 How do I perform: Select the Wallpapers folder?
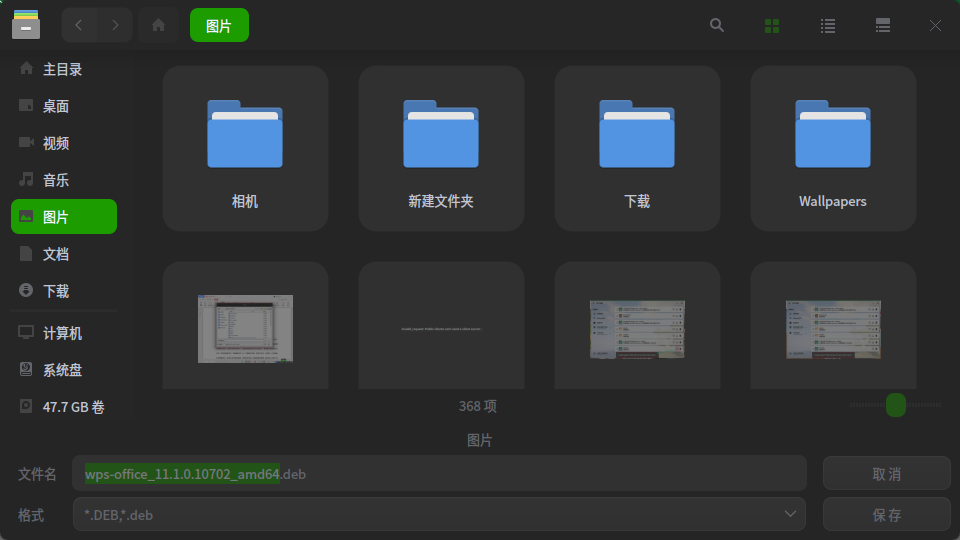833,149
